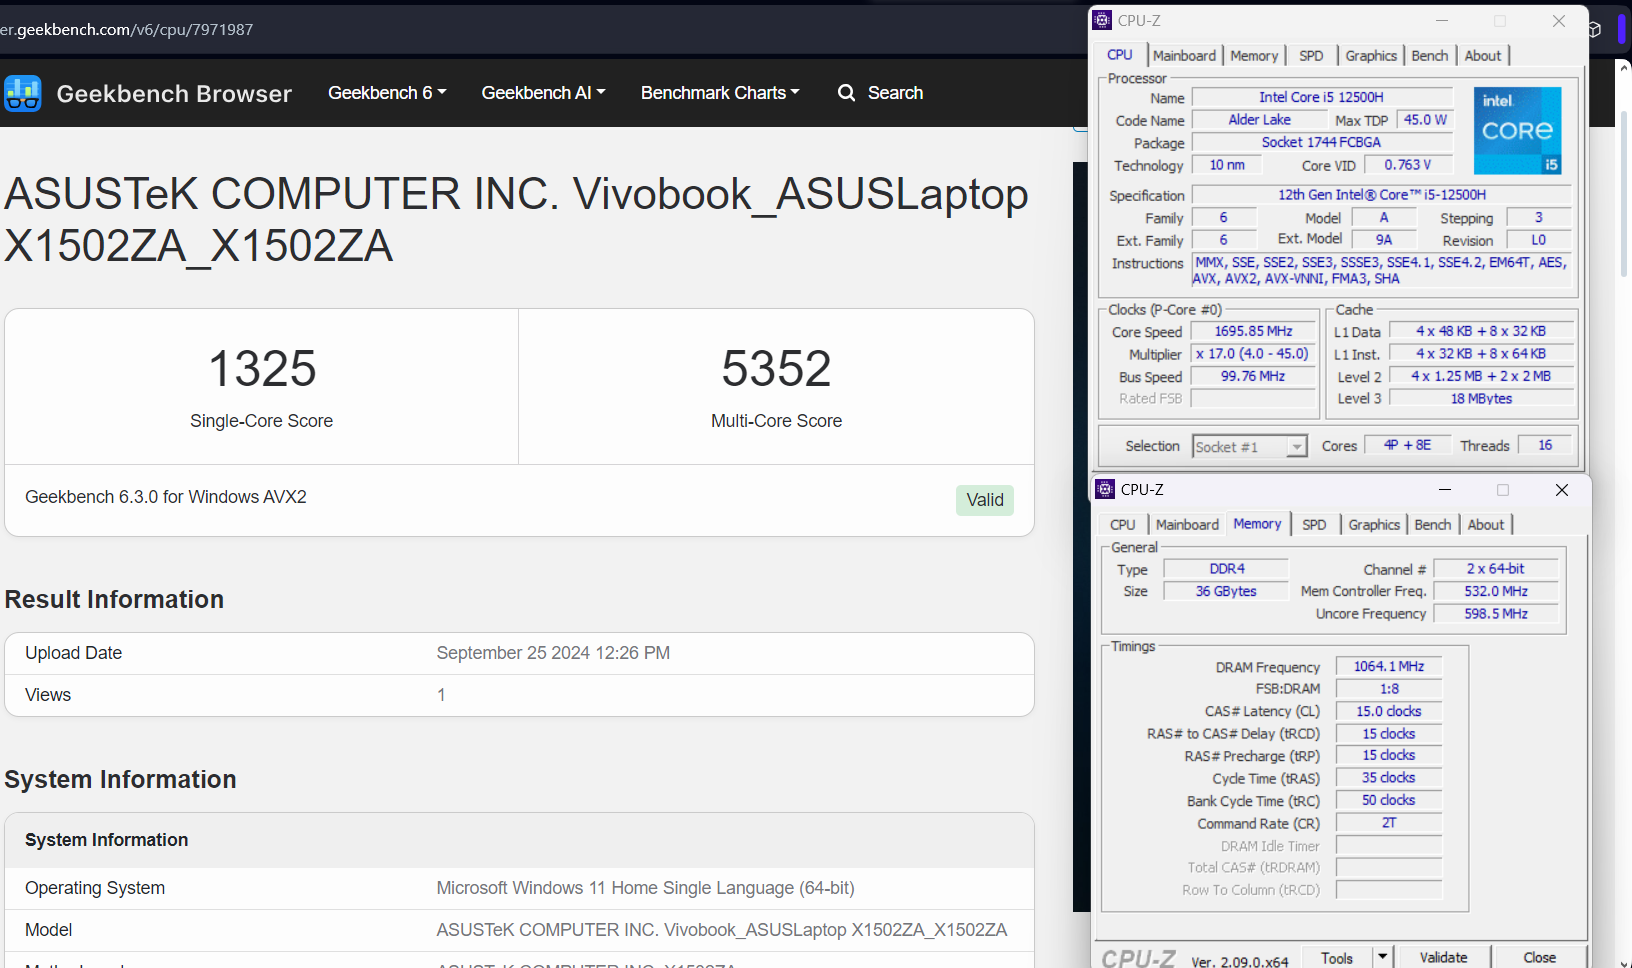1632x968 pixels.
Task: Click the Single-Core Score value 1325
Action: (262, 368)
